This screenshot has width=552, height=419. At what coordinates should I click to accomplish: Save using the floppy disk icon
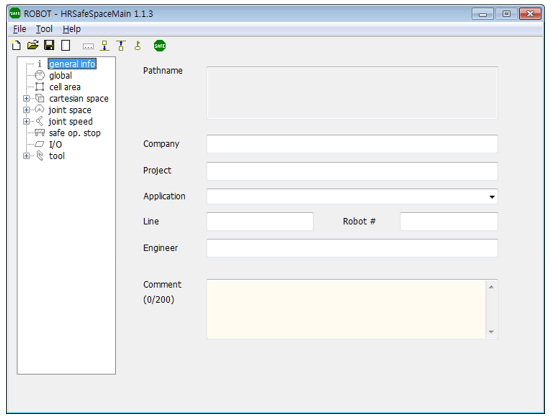coord(49,45)
